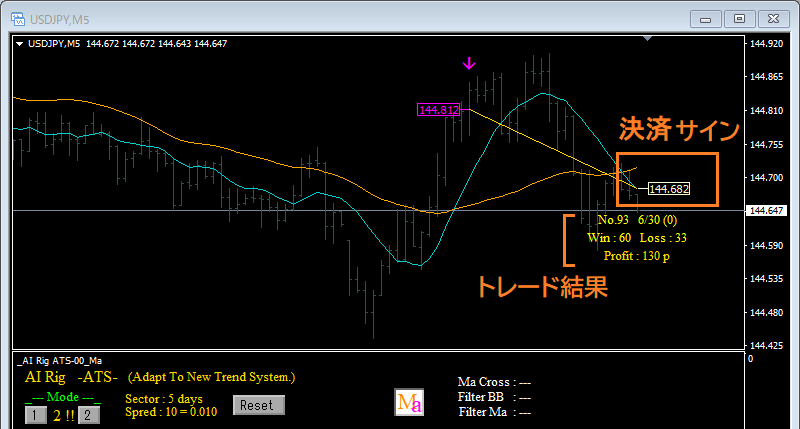800x429 pixels.
Task: Click the magenta down arrow signal
Action: [469, 63]
